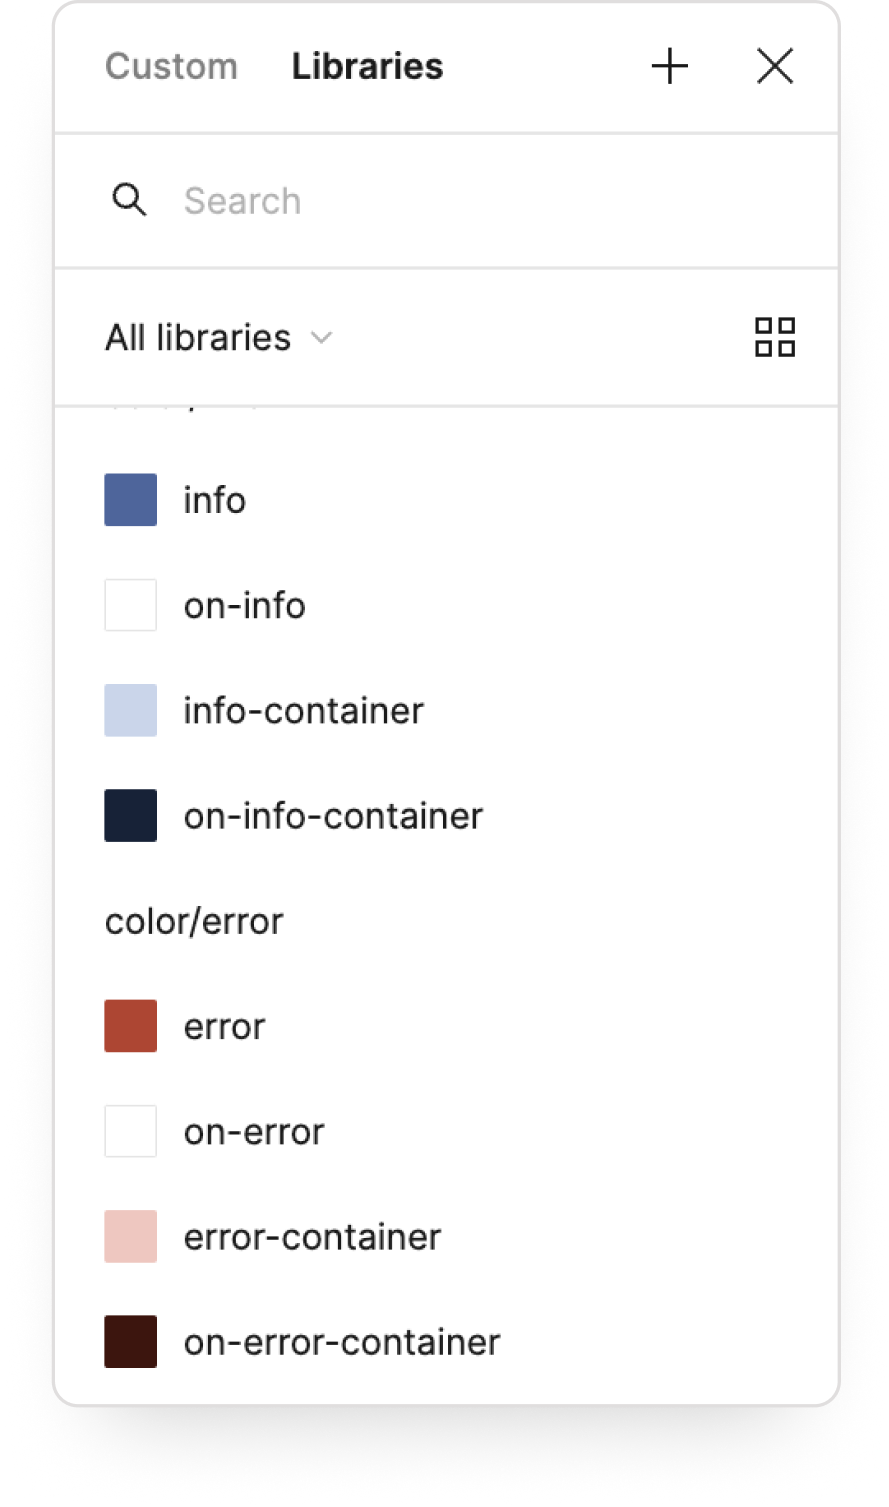This screenshot has width=889, height=1507.
Task: Apply the dark navy on-info-container swatch
Action: (x=131, y=816)
